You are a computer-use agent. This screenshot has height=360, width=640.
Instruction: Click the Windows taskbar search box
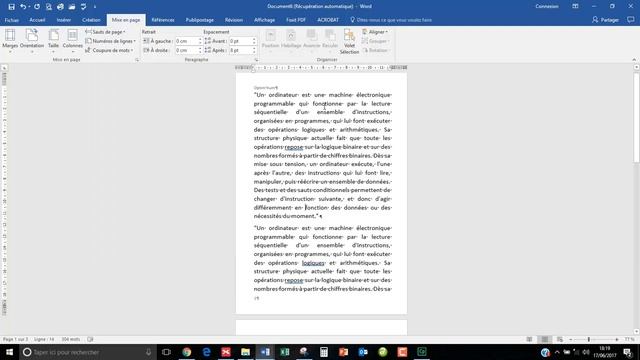coord(88,352)
